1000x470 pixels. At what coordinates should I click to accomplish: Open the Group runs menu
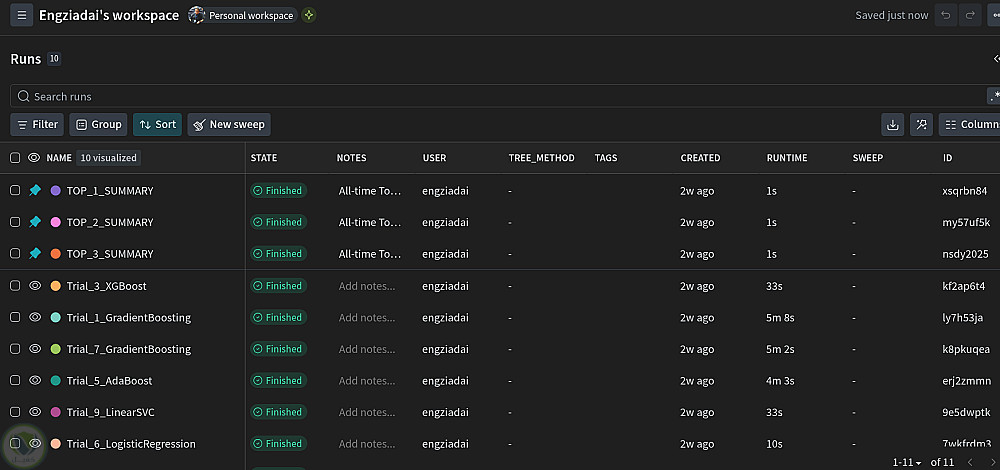pos(98,125)
